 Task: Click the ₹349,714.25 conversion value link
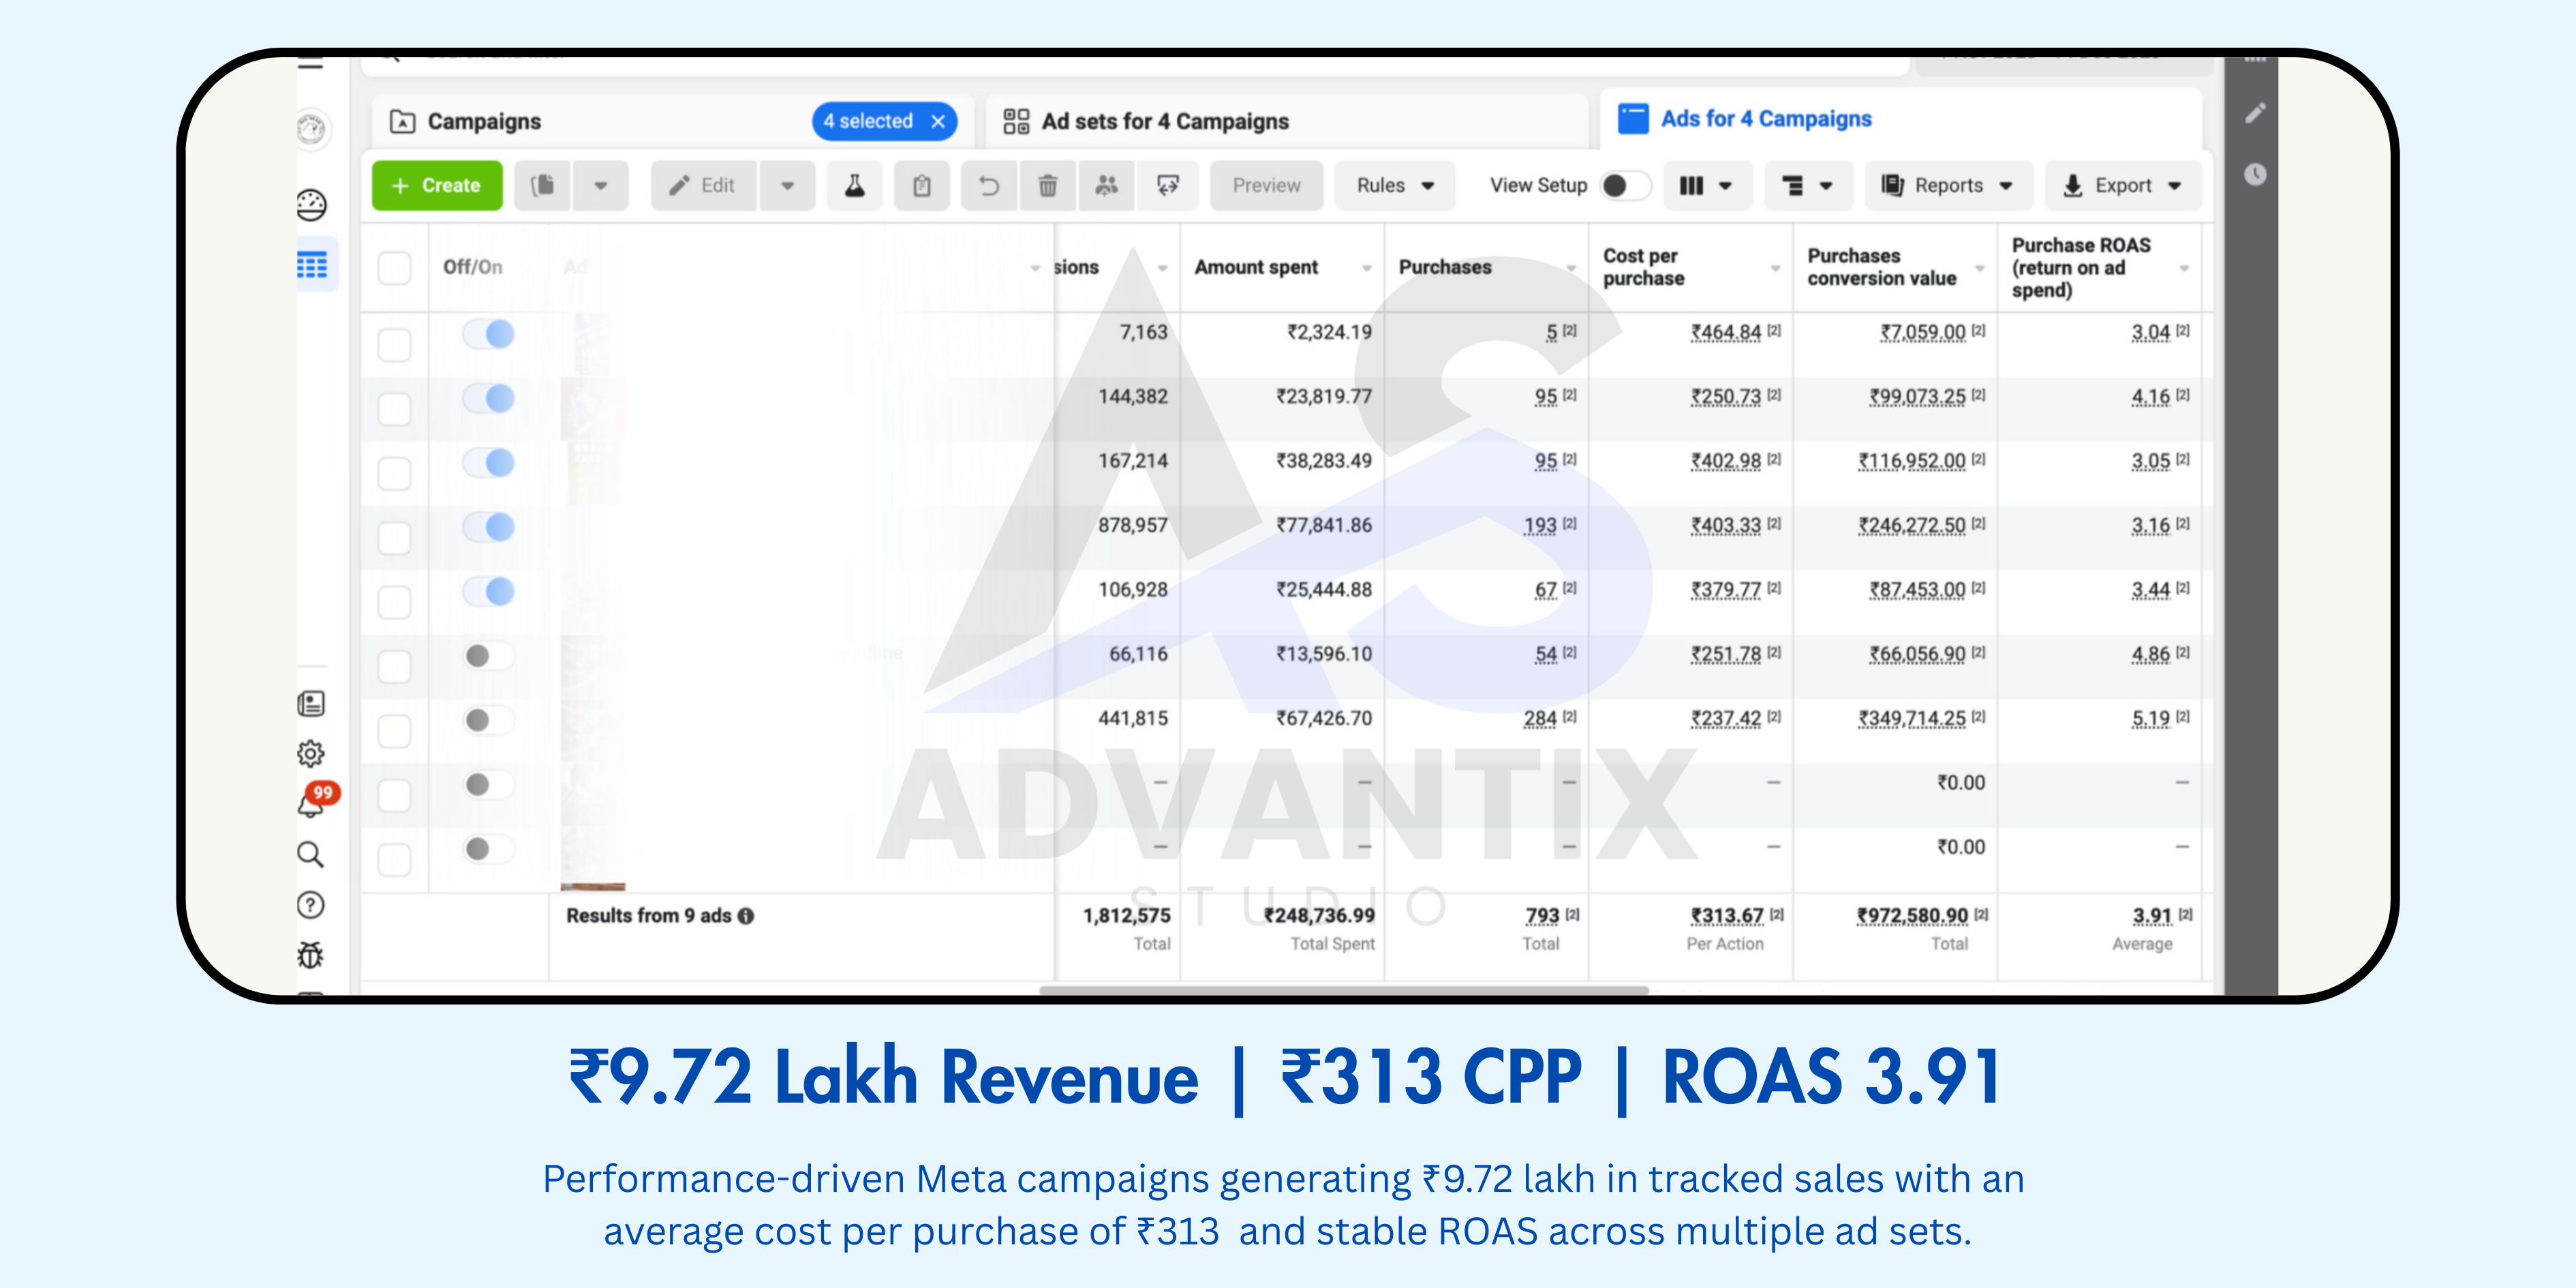pyautogui.click(x=1912, y=718)
